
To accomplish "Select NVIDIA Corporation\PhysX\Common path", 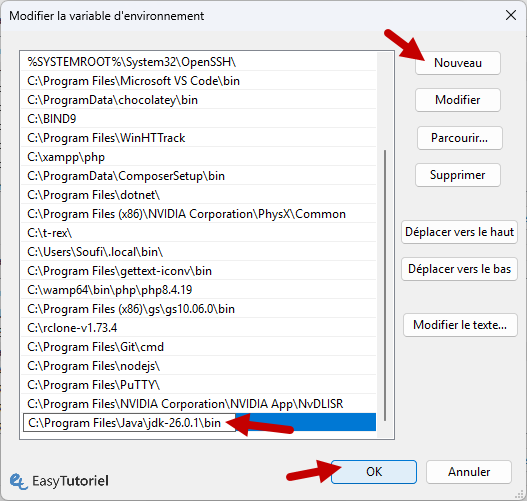I will tap(199, 214).
